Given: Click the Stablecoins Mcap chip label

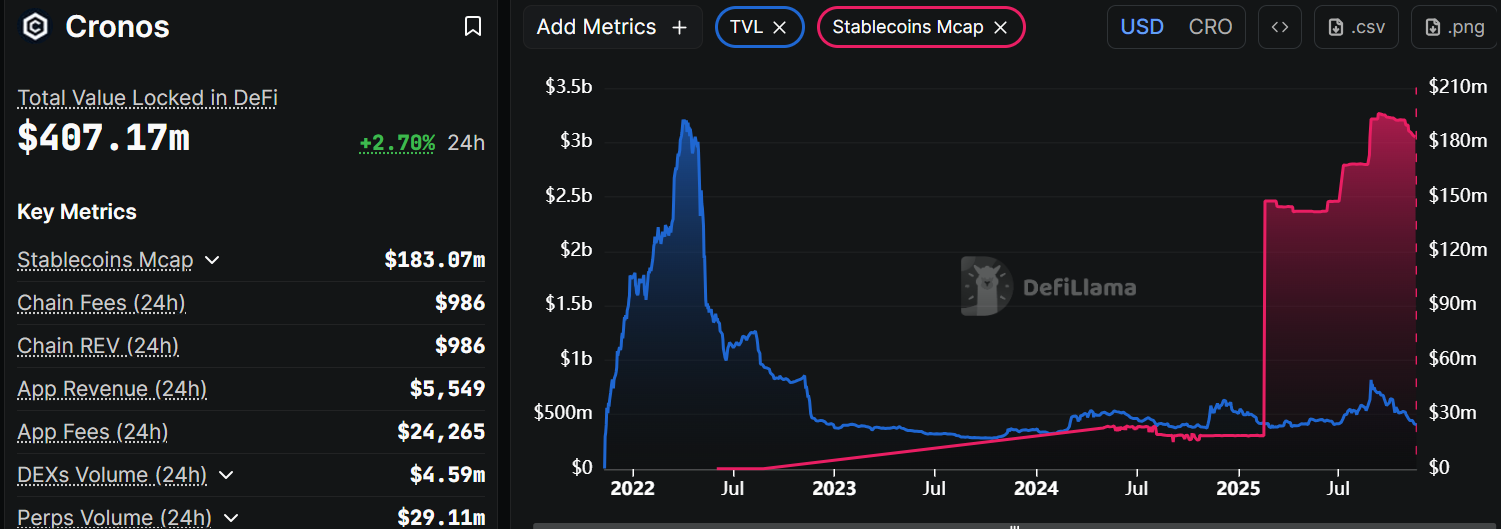Looking at the screenshot, I should (907, 27).
